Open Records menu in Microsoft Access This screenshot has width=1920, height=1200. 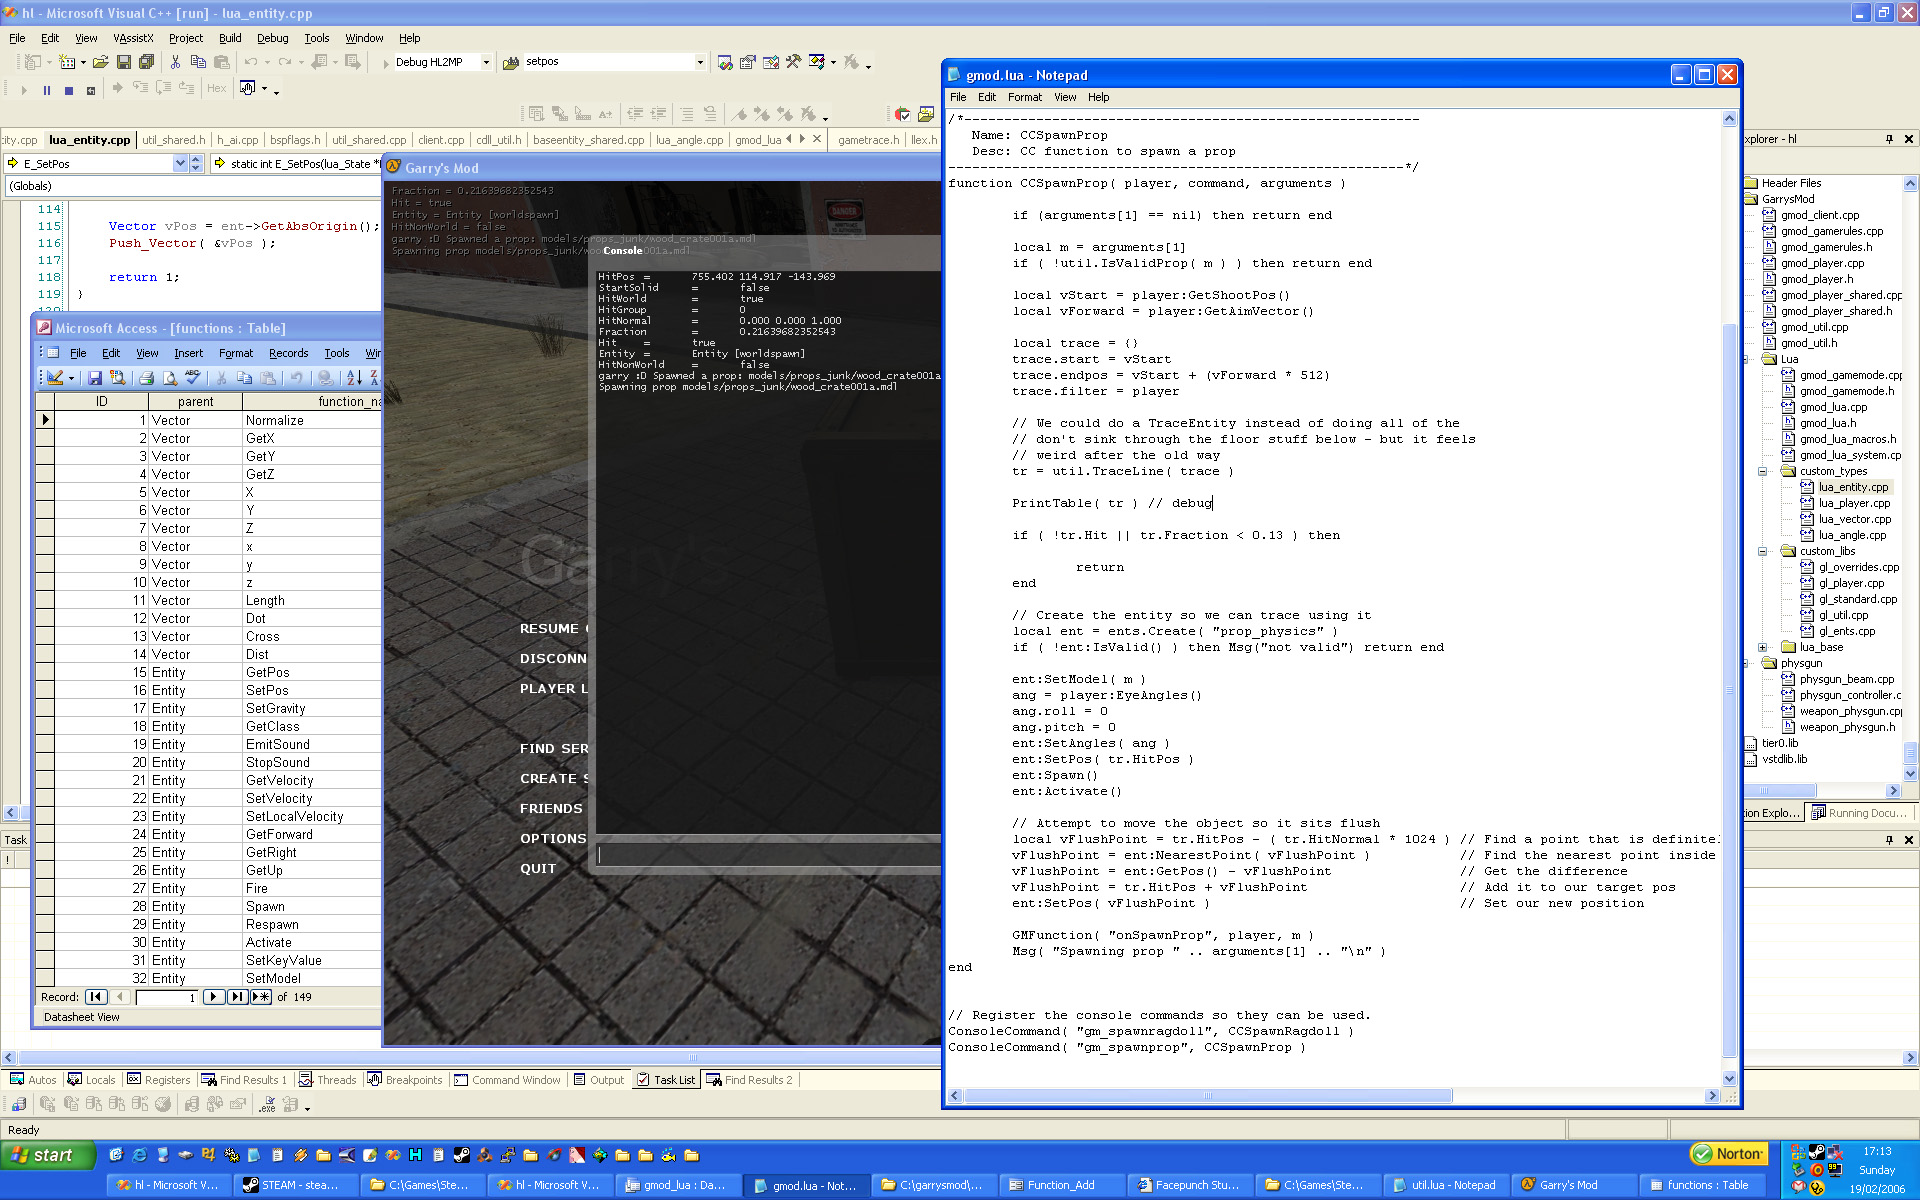[288, 353]
